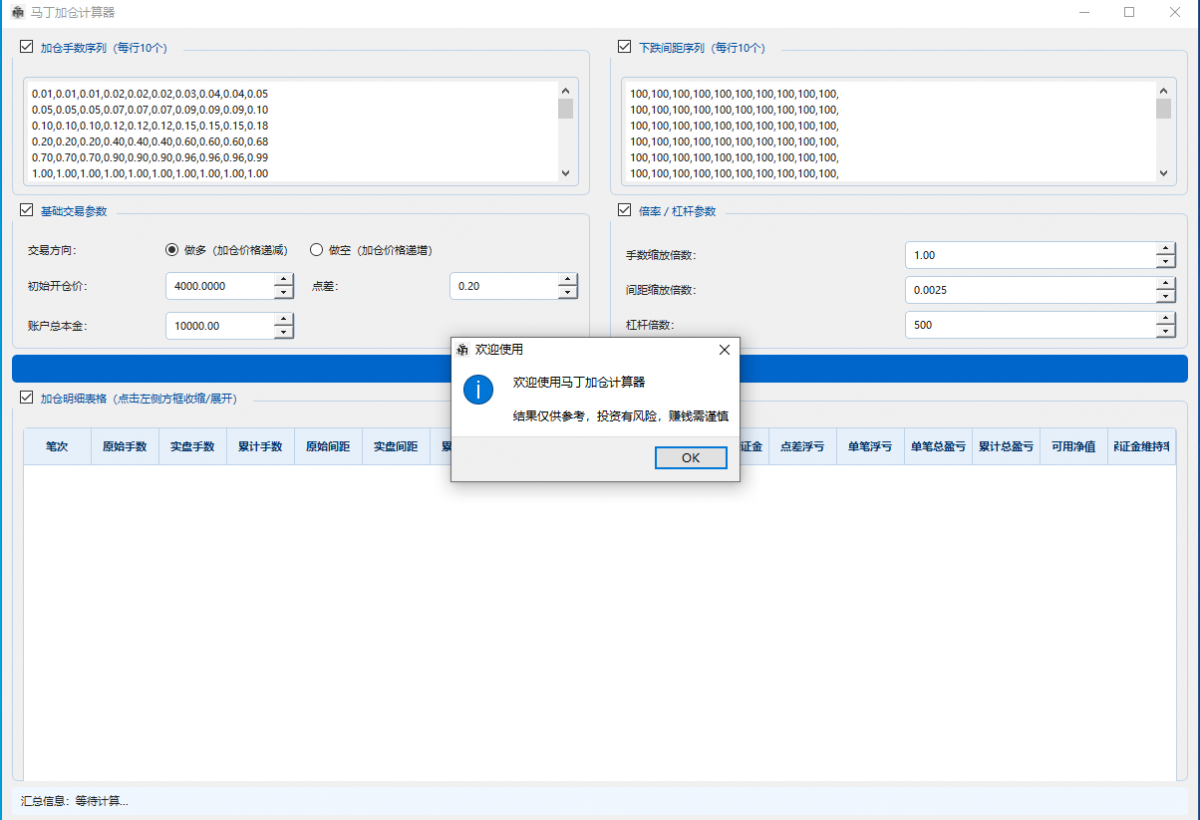Click the 原始手数 column header
1200x820 pixels.
125,447
